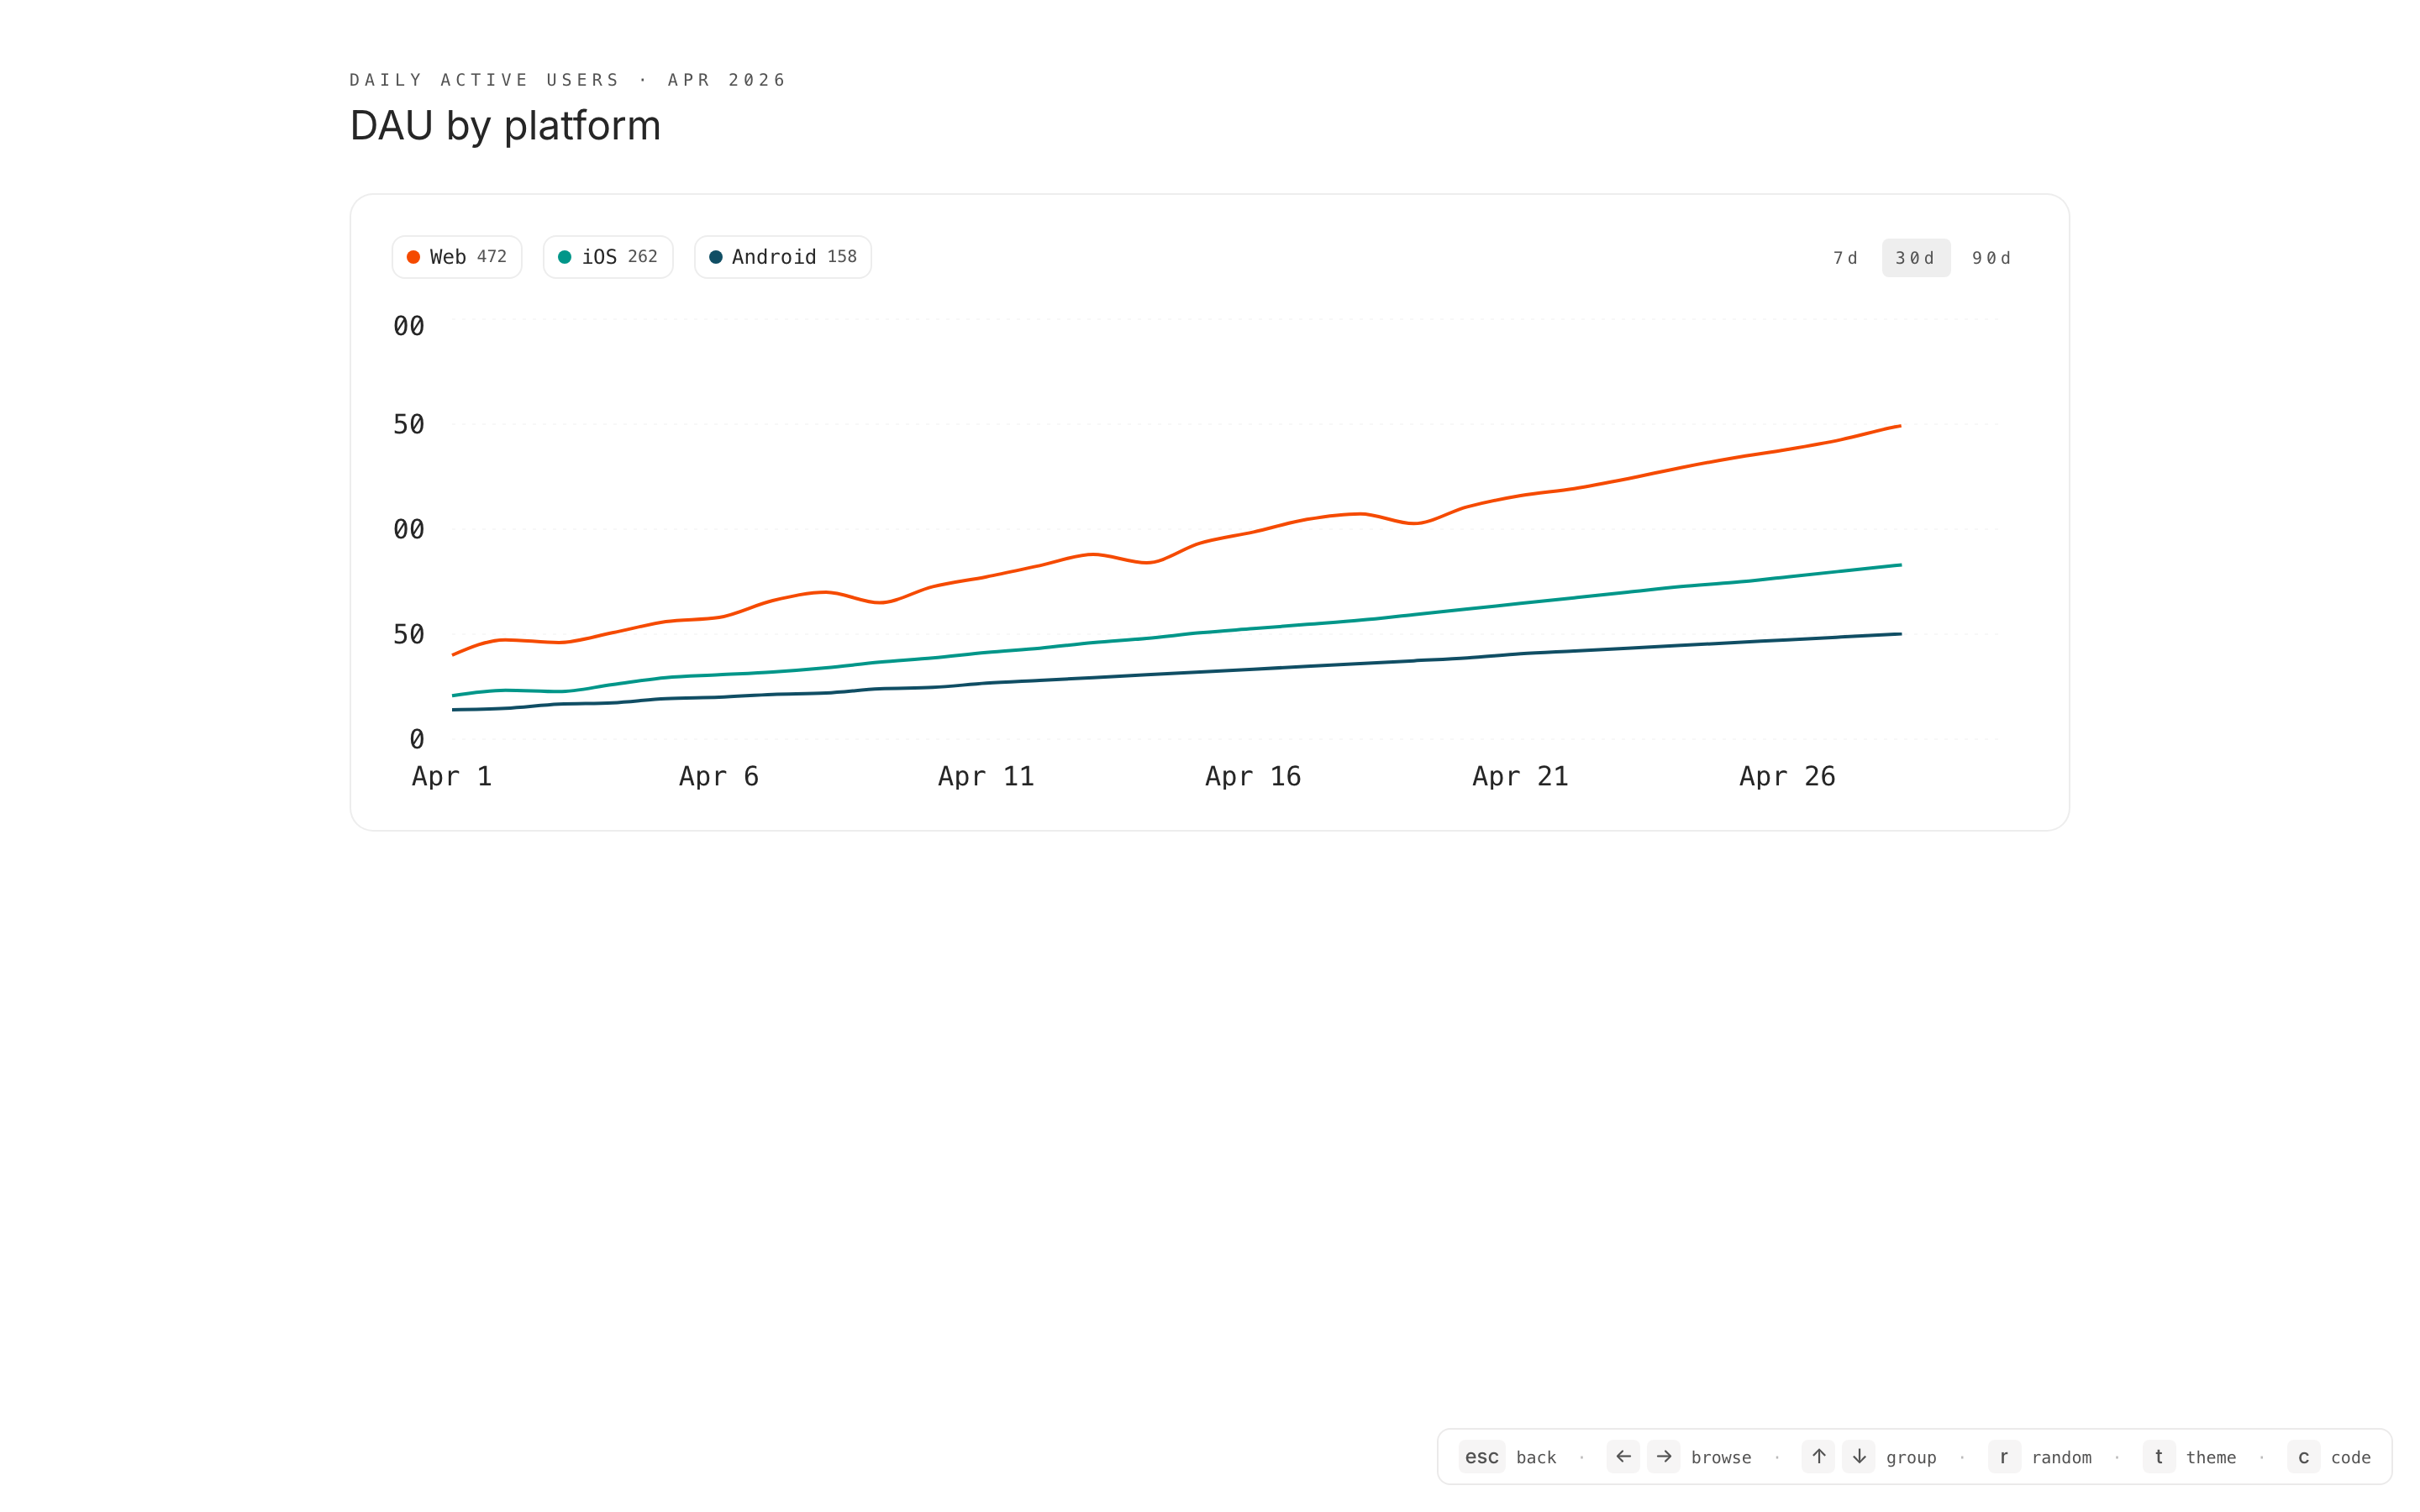Click the teal iOS color dot
The image size is (2420, 1512).
coord(565,257)
